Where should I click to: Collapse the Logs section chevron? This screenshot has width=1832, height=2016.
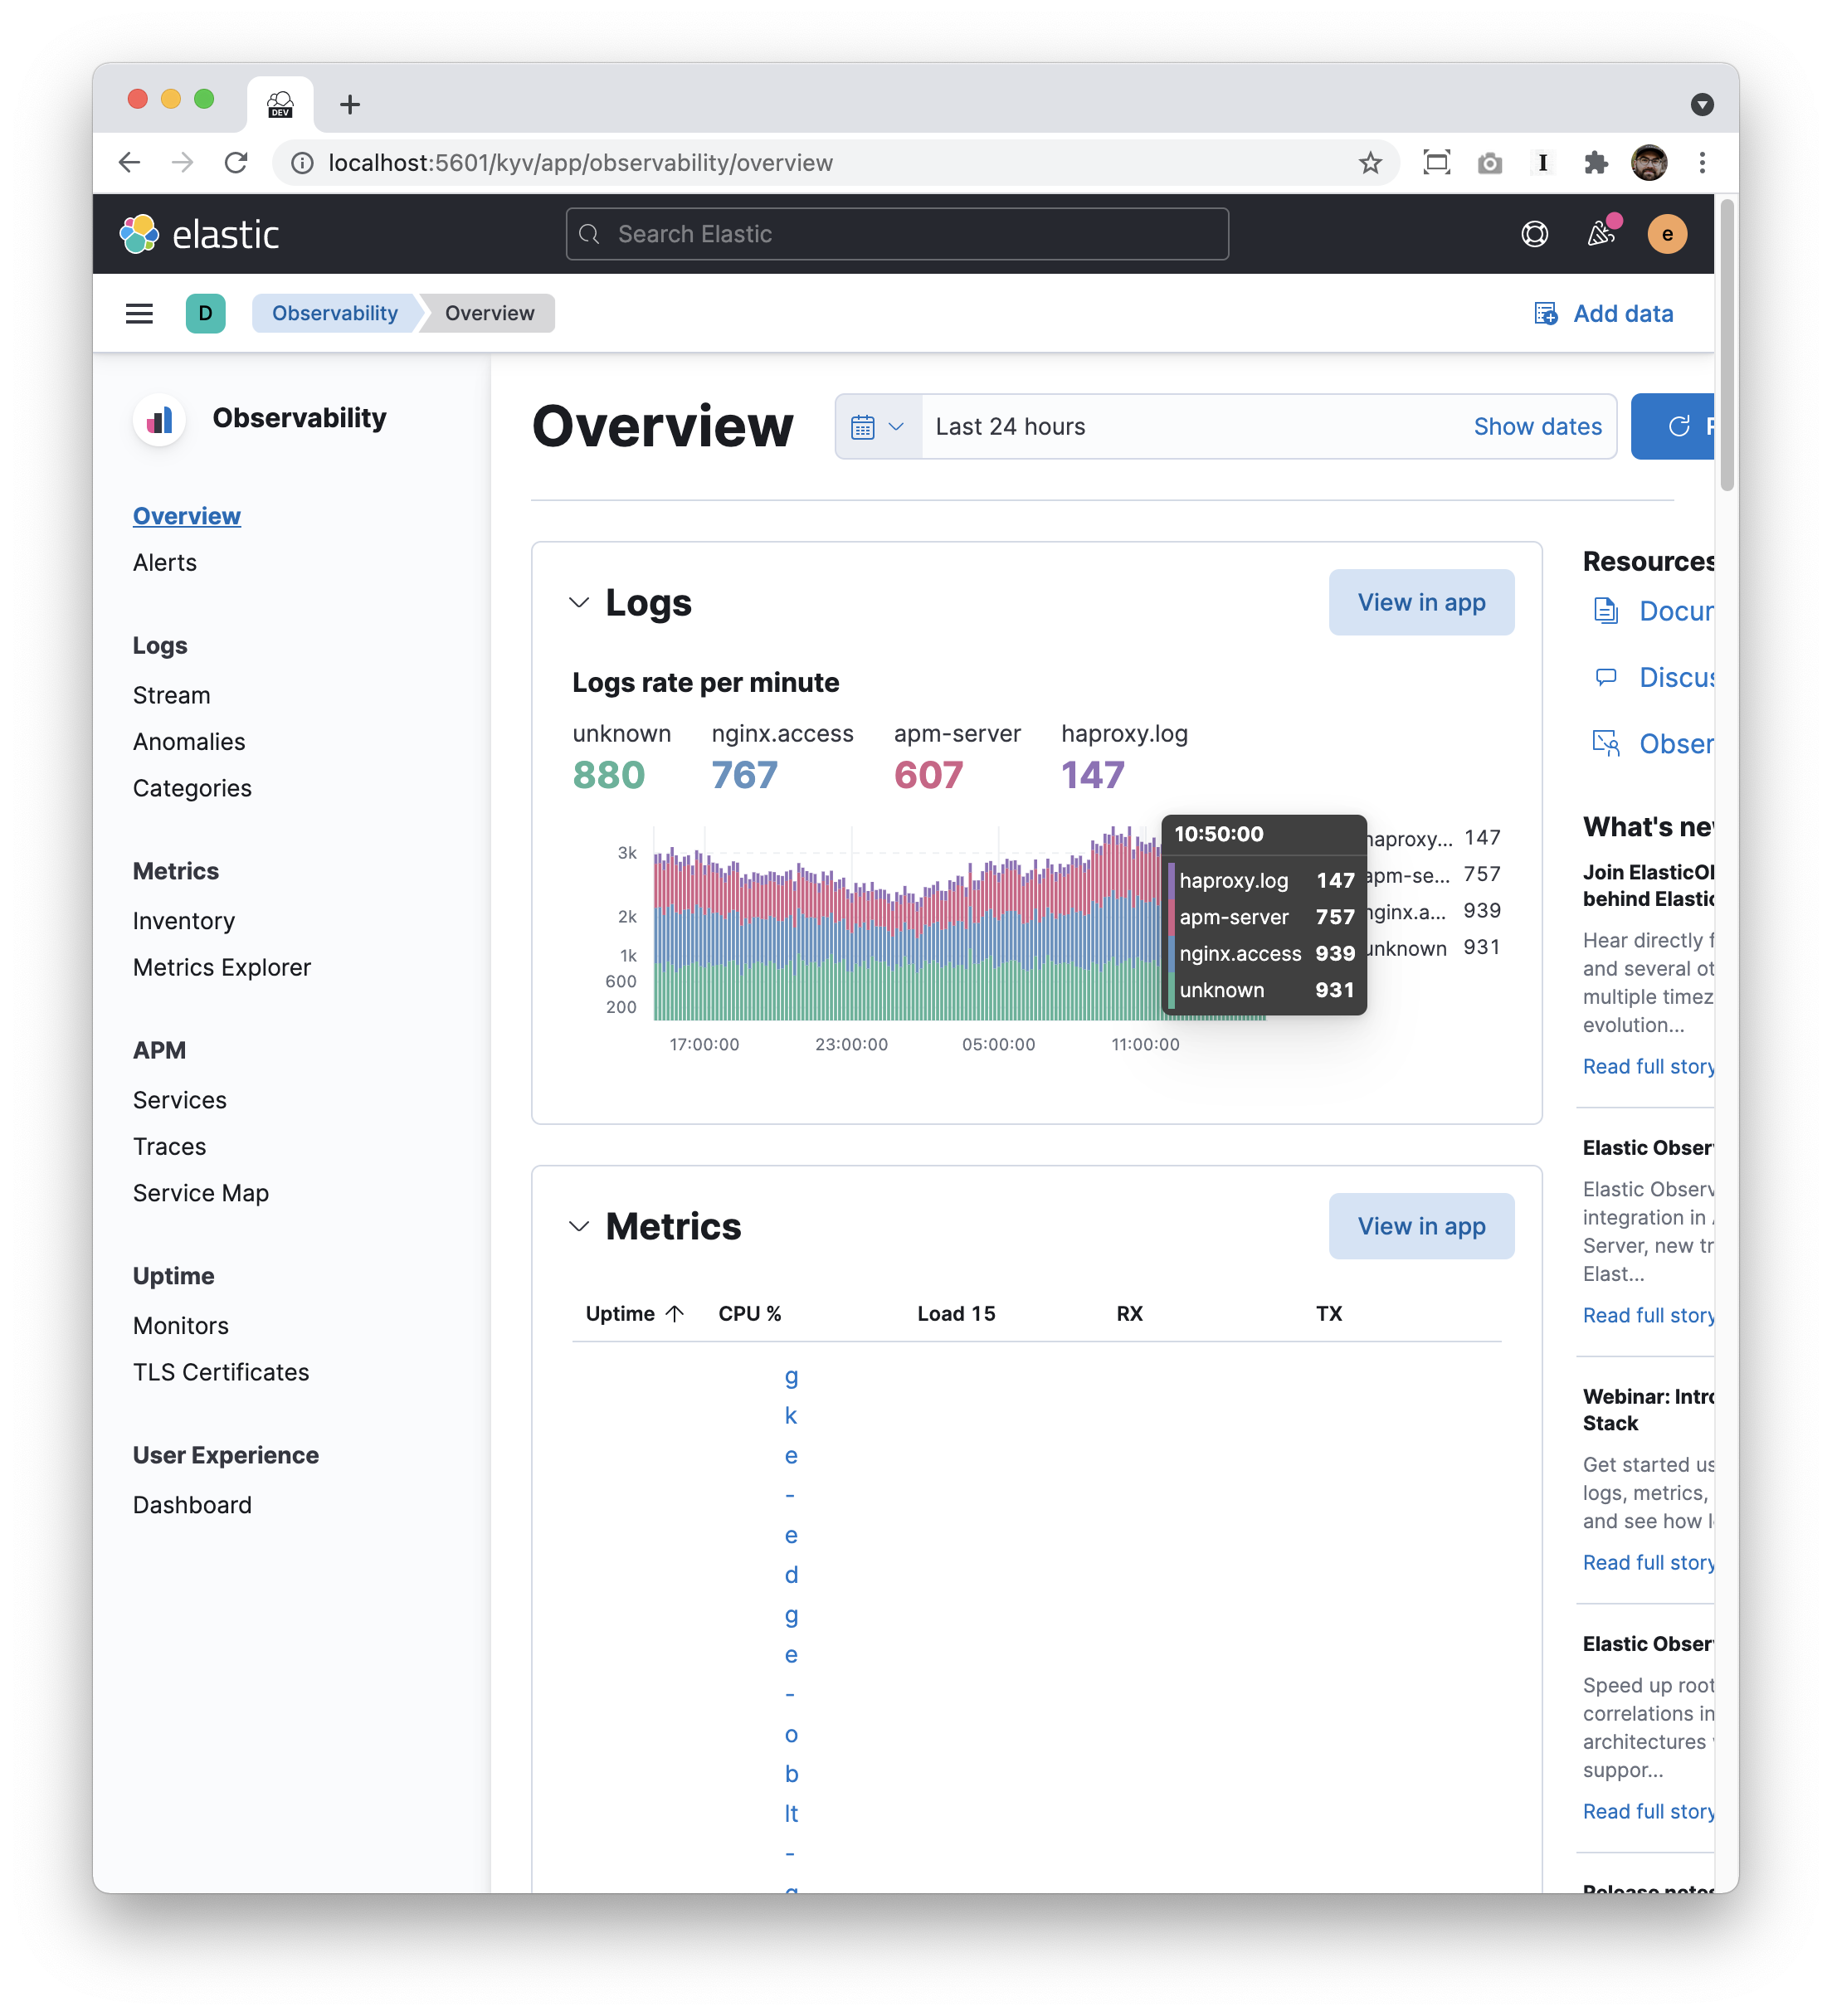[x=578, y=603]
